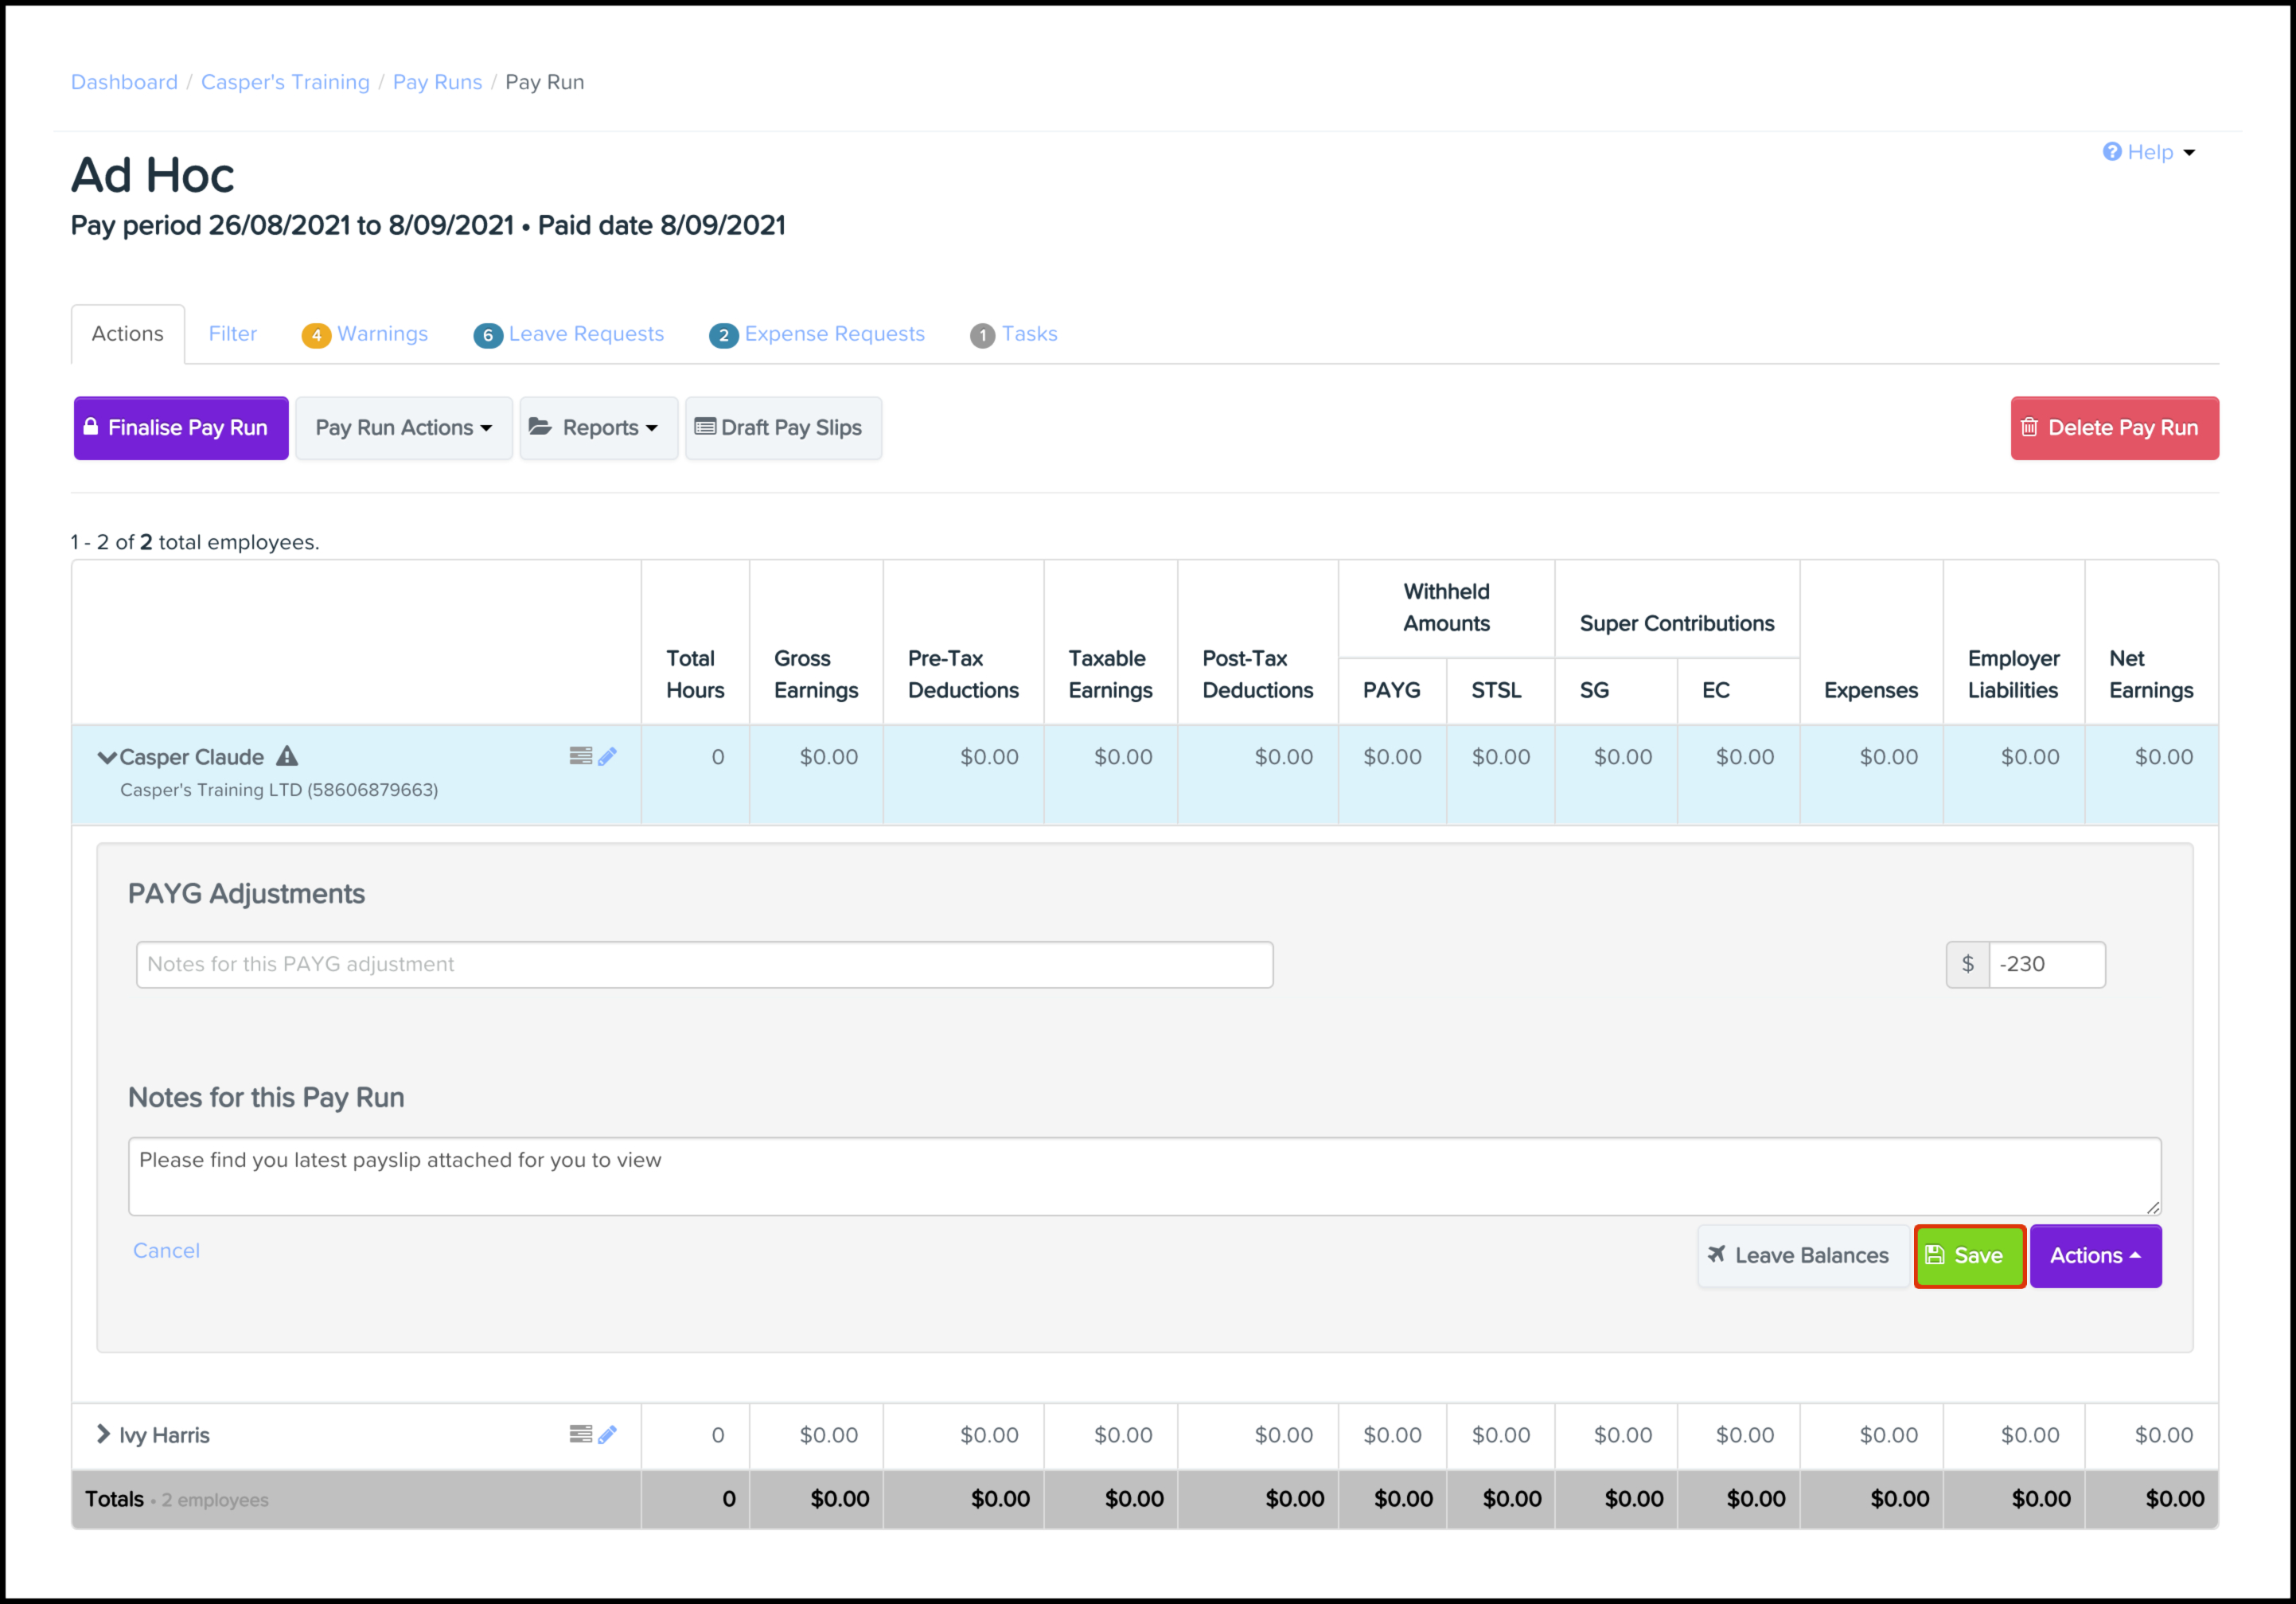Expand the Ivy Harris row
The image size is (2296, 1604).
(x=103, y=1434)
